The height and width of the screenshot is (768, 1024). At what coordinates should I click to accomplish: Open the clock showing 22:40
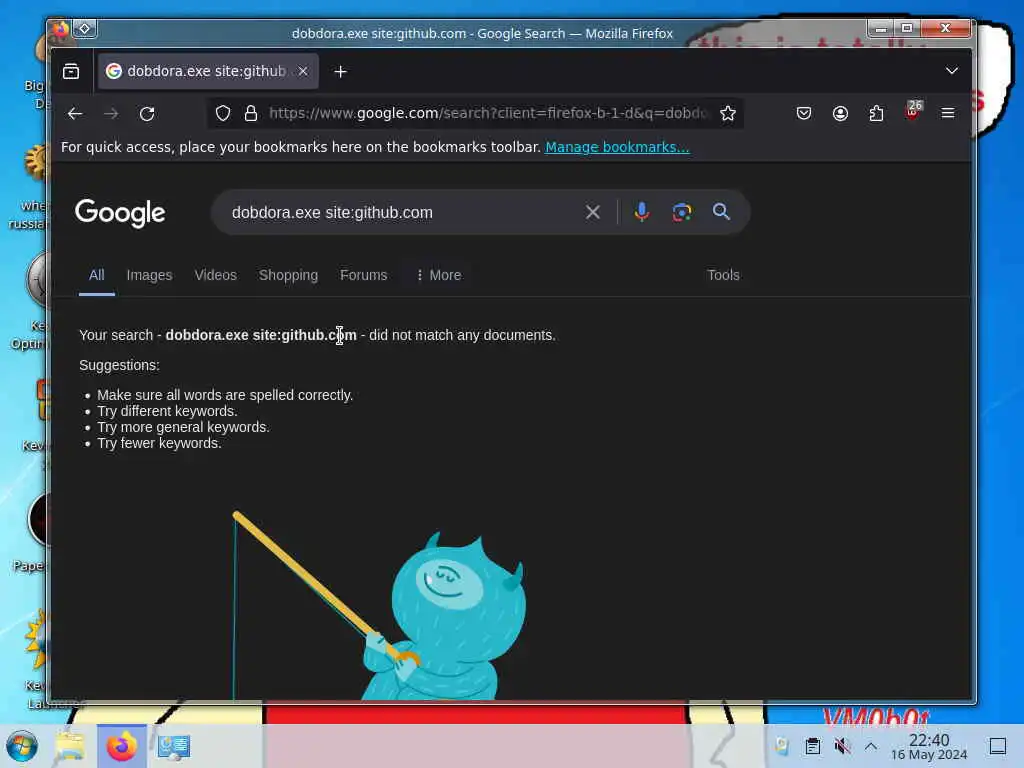pos(929,746)
